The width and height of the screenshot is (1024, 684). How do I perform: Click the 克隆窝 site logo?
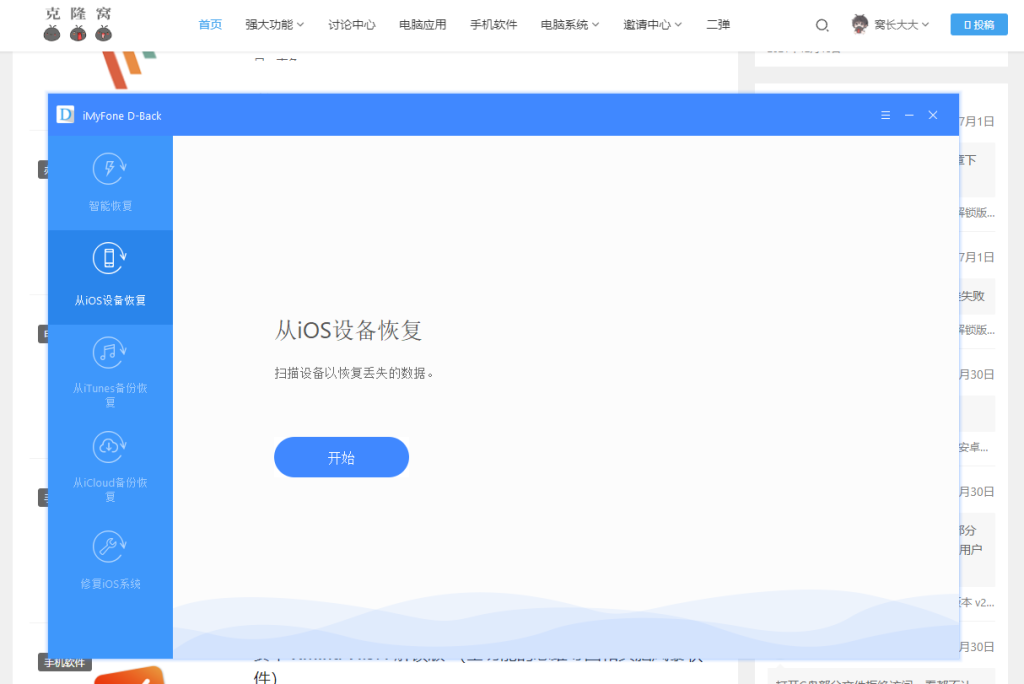(x=78, y=24)
